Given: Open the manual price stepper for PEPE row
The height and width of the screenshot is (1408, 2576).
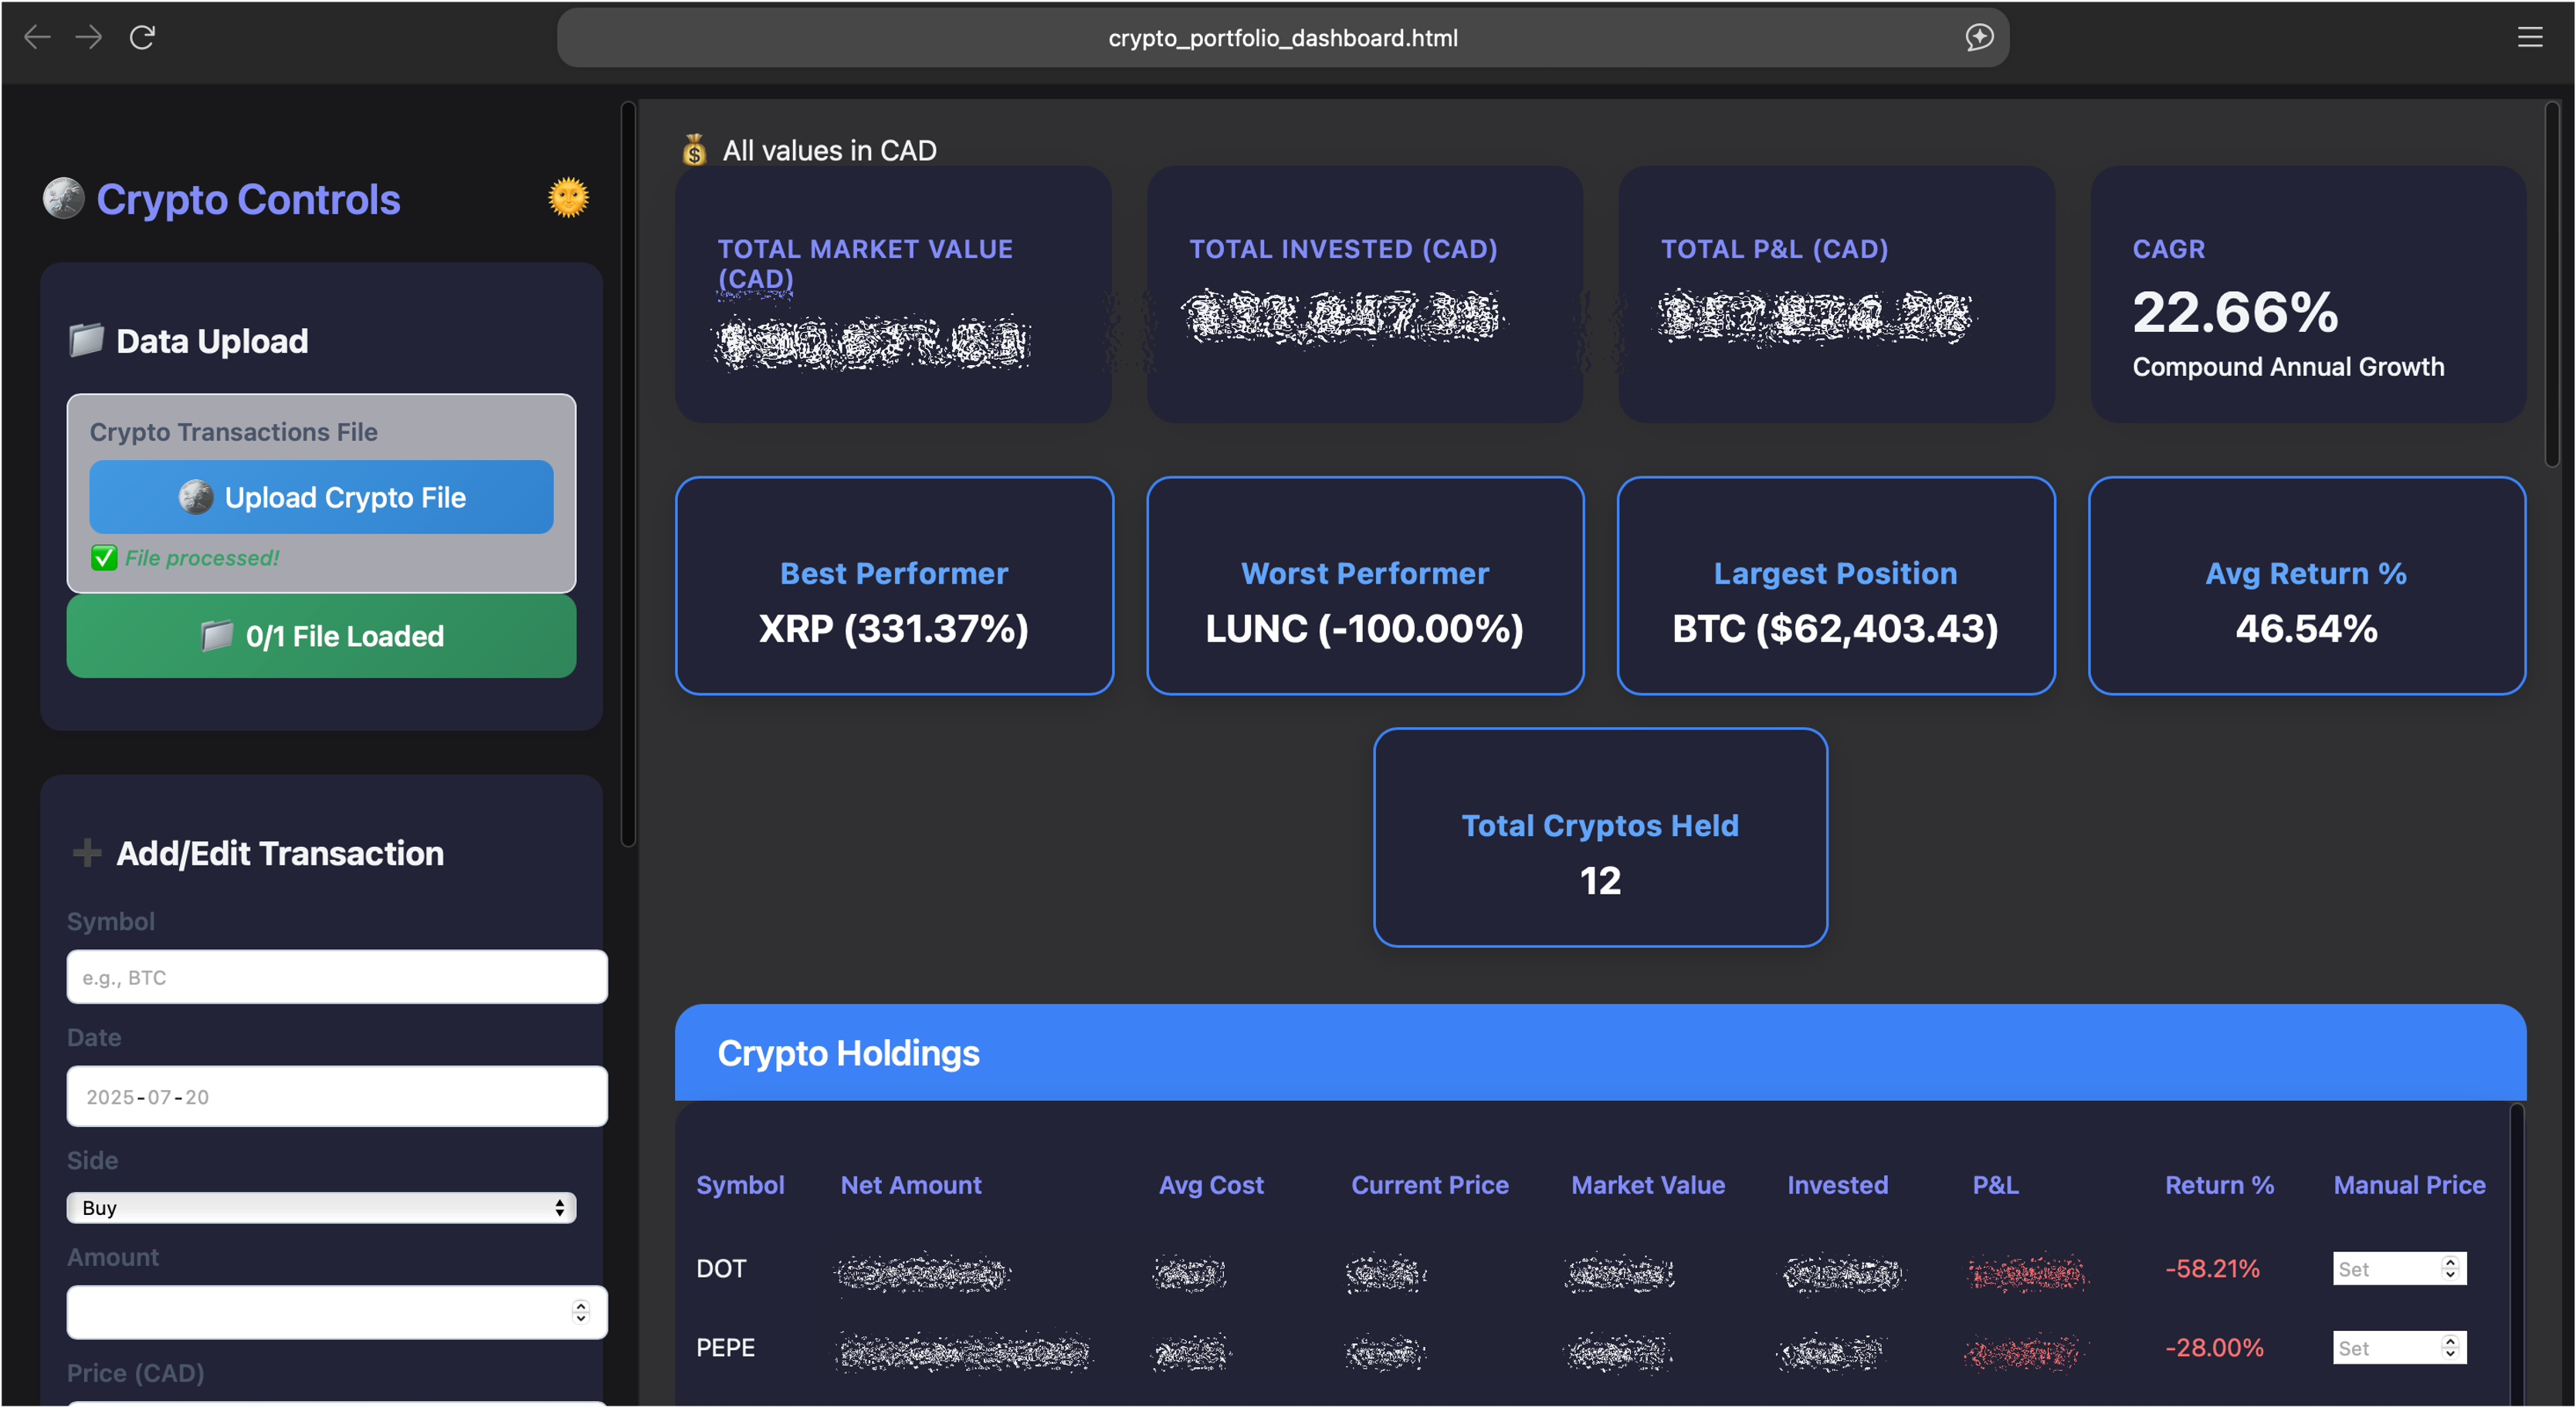Looking at the screenshot, I should 2452,1347.
